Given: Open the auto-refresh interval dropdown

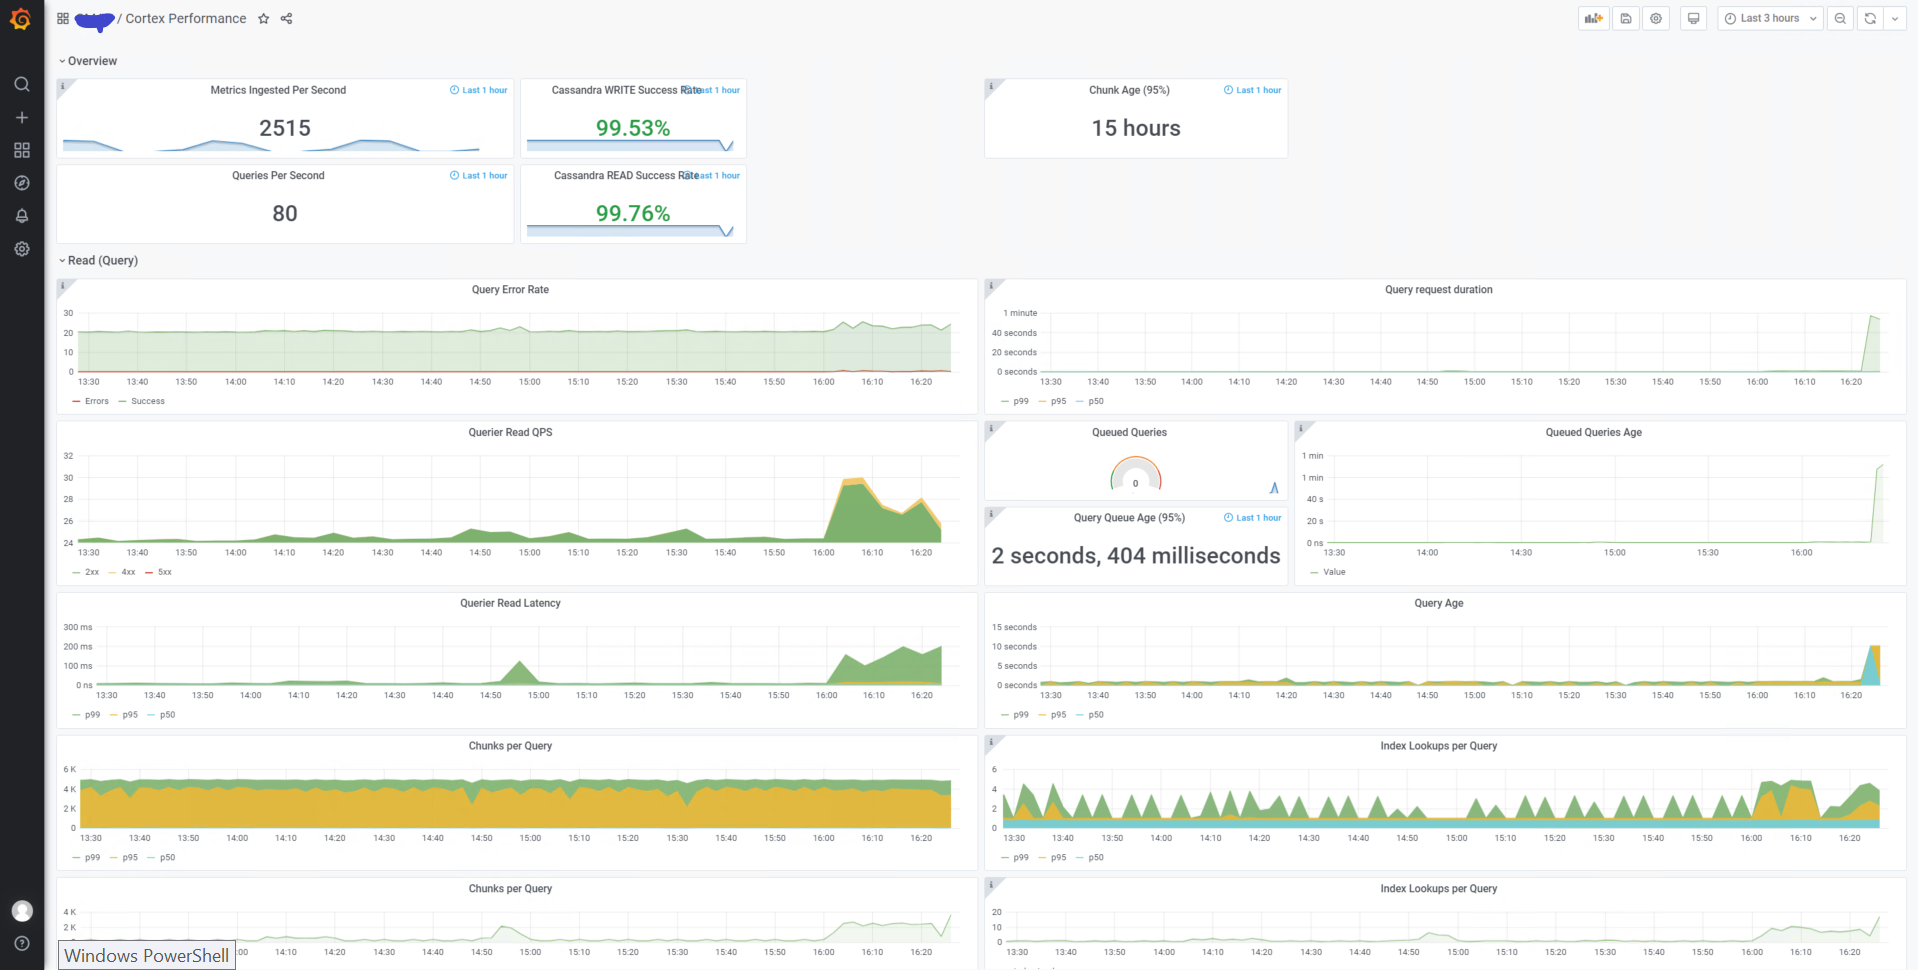Looking at the screenshot, I should 1894,18.
